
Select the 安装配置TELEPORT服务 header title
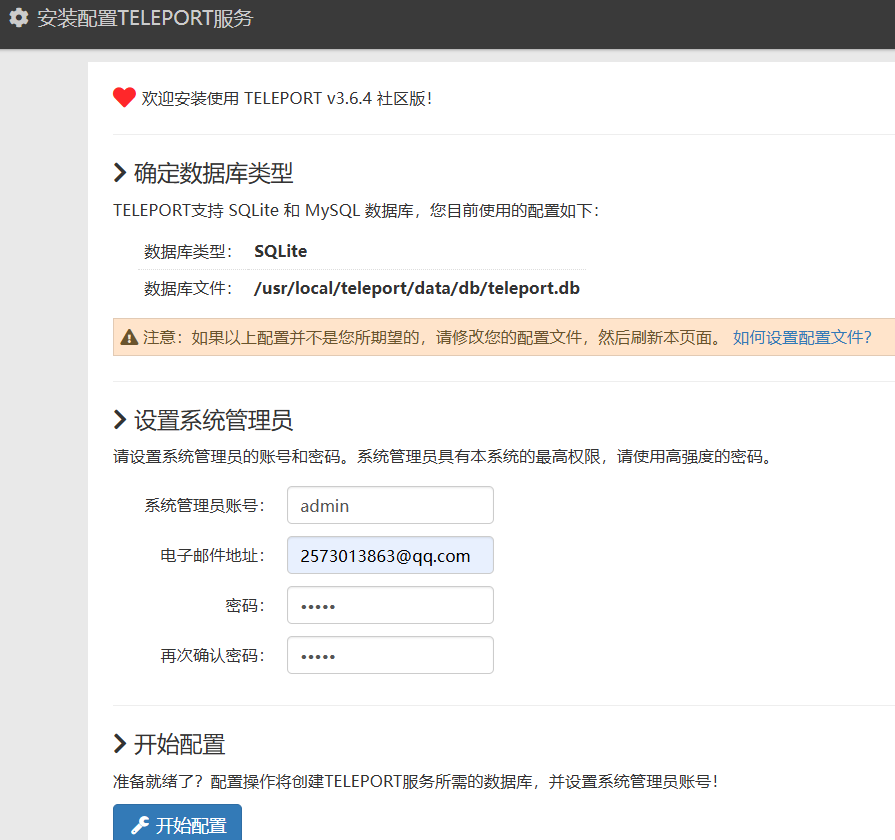pyautogui.click(x=145, y=18)
